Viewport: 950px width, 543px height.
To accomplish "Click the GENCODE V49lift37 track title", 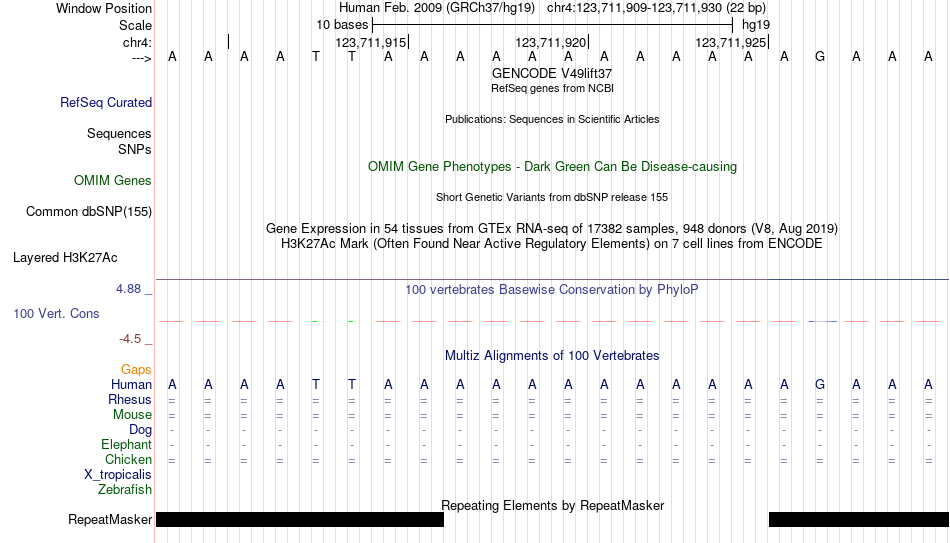I will coord(552,73).
